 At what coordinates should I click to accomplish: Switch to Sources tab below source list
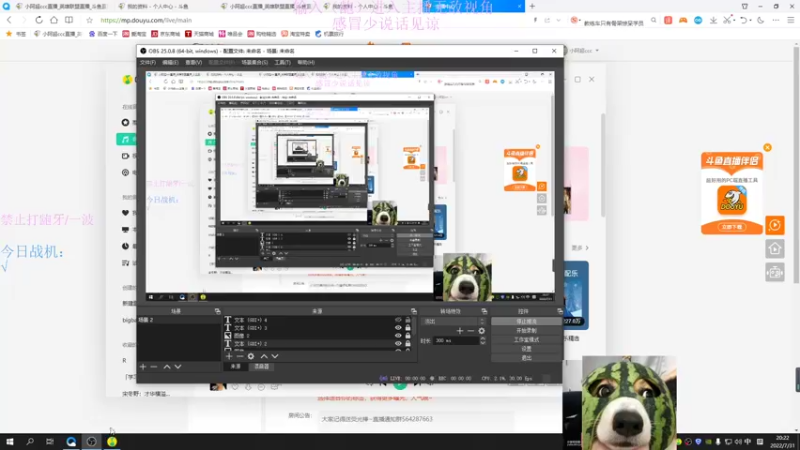pos(235,366)
